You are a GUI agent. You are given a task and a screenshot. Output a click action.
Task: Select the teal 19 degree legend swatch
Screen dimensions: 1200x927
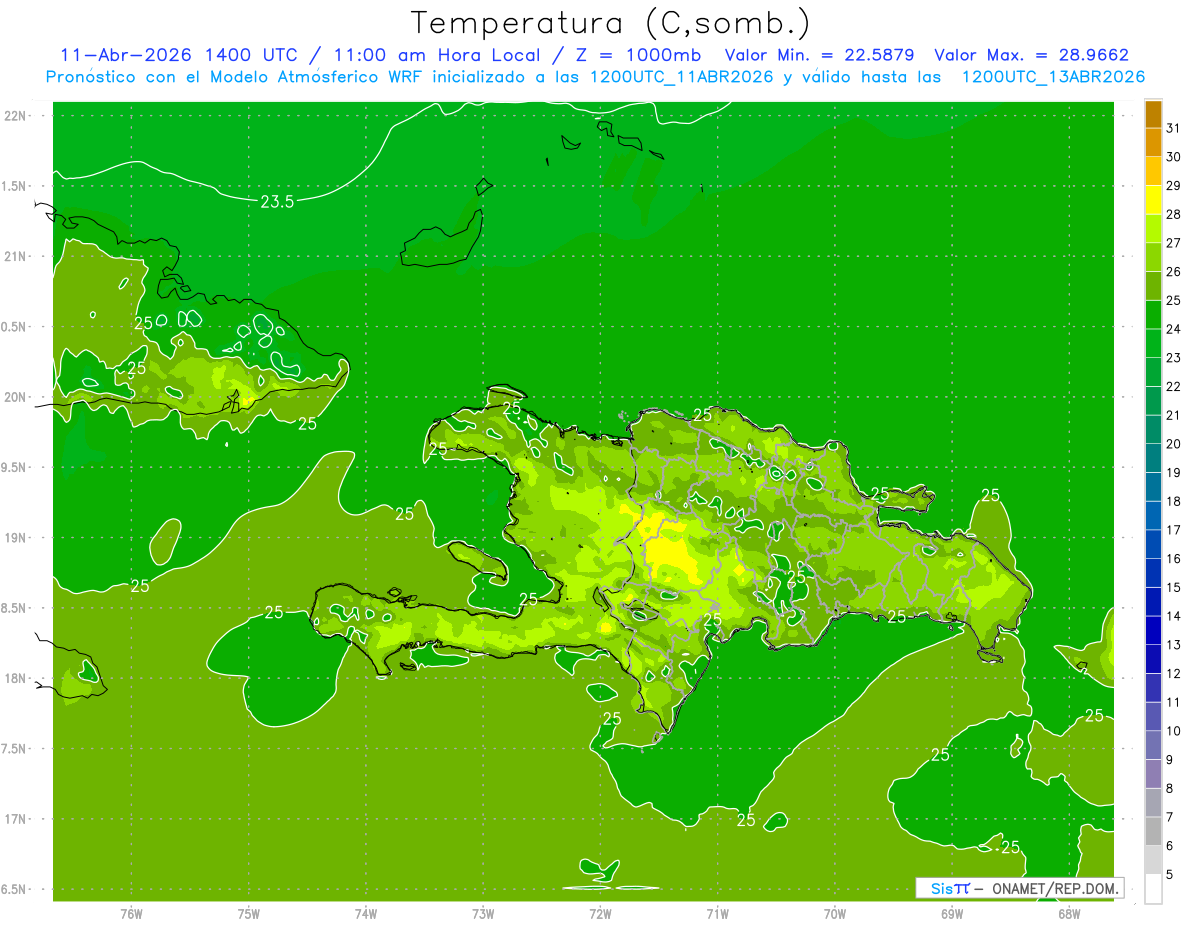coord(1153,458)
